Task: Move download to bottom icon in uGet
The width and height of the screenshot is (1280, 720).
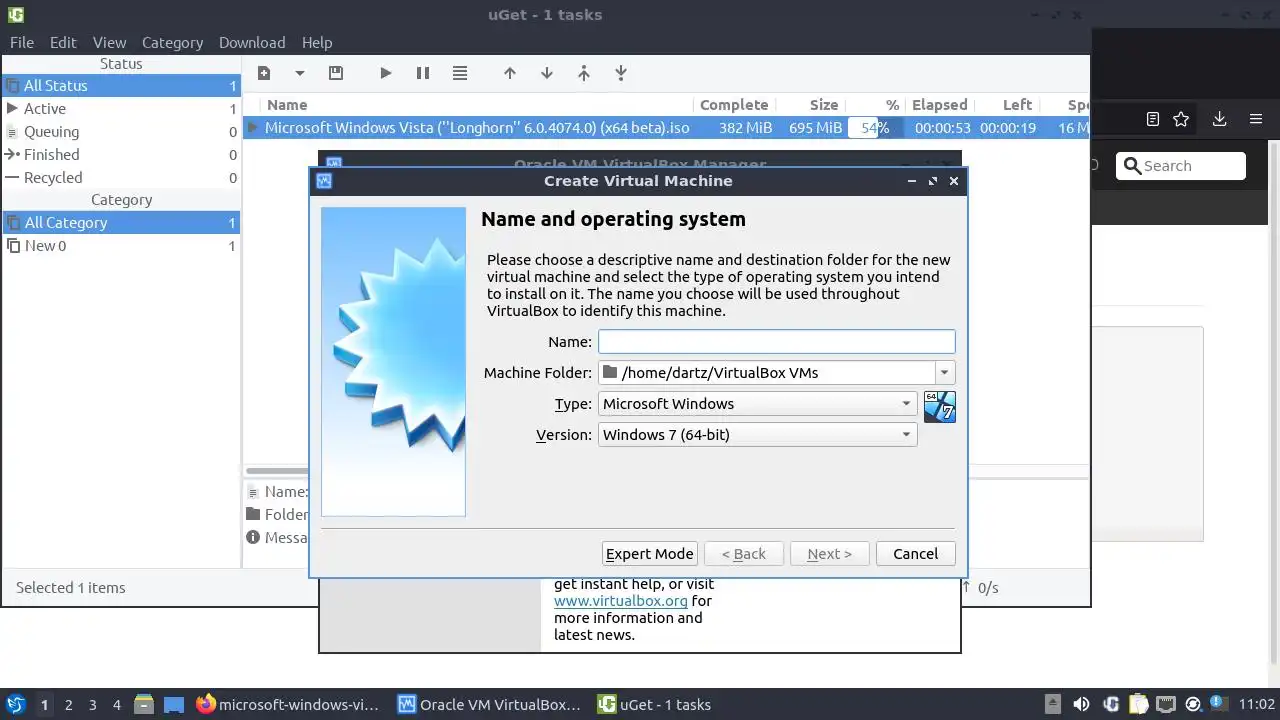Action: coord(621,73)
